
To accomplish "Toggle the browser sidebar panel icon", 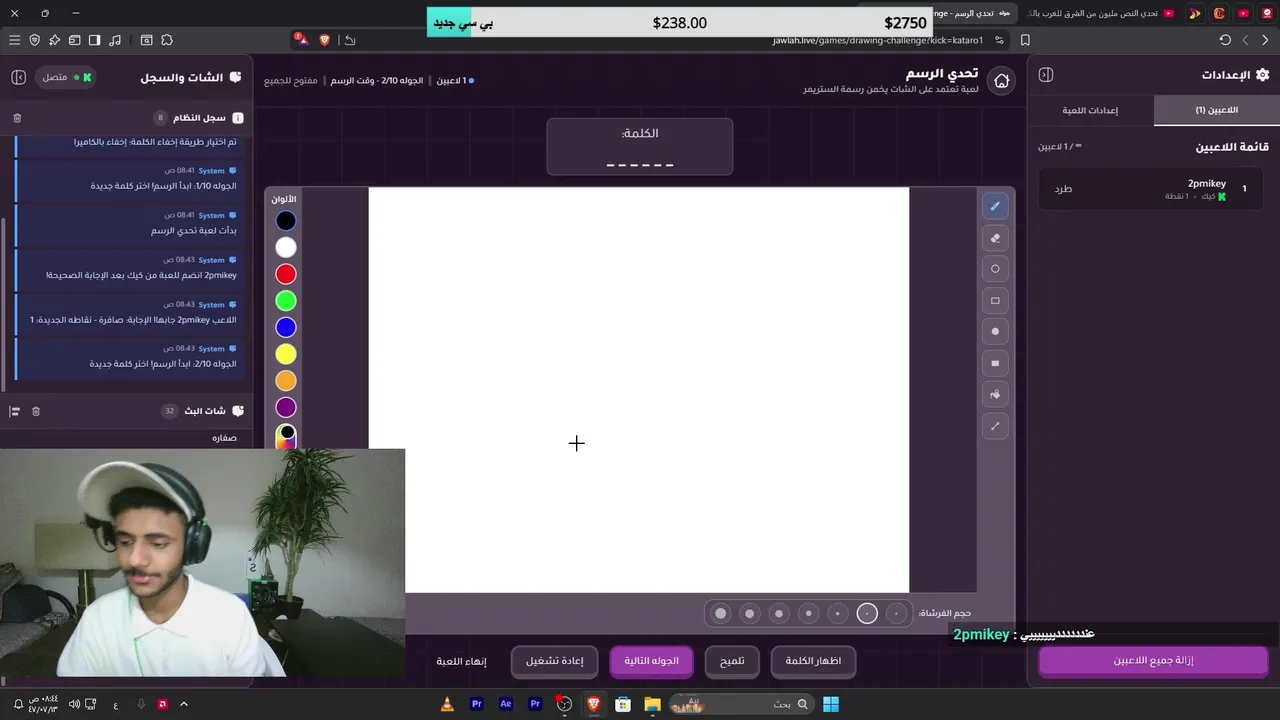I will click(94, 40).
